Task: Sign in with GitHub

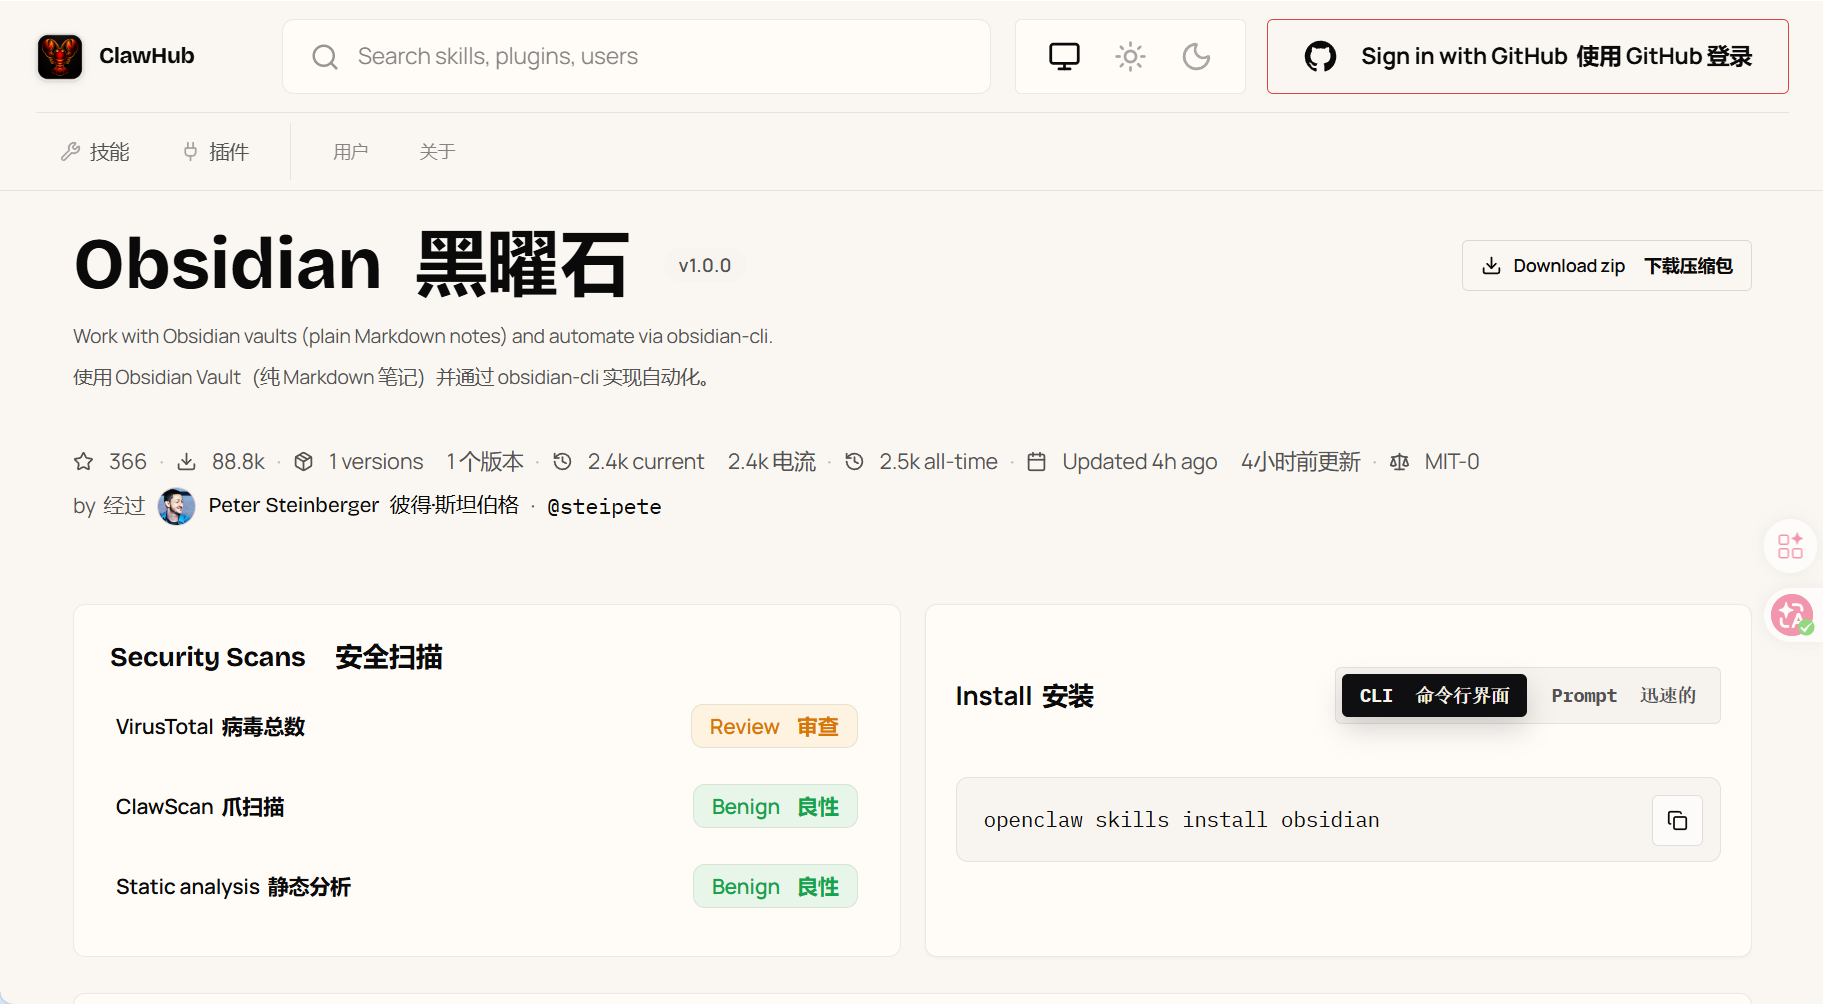Action: click(x=1527, y=56)
